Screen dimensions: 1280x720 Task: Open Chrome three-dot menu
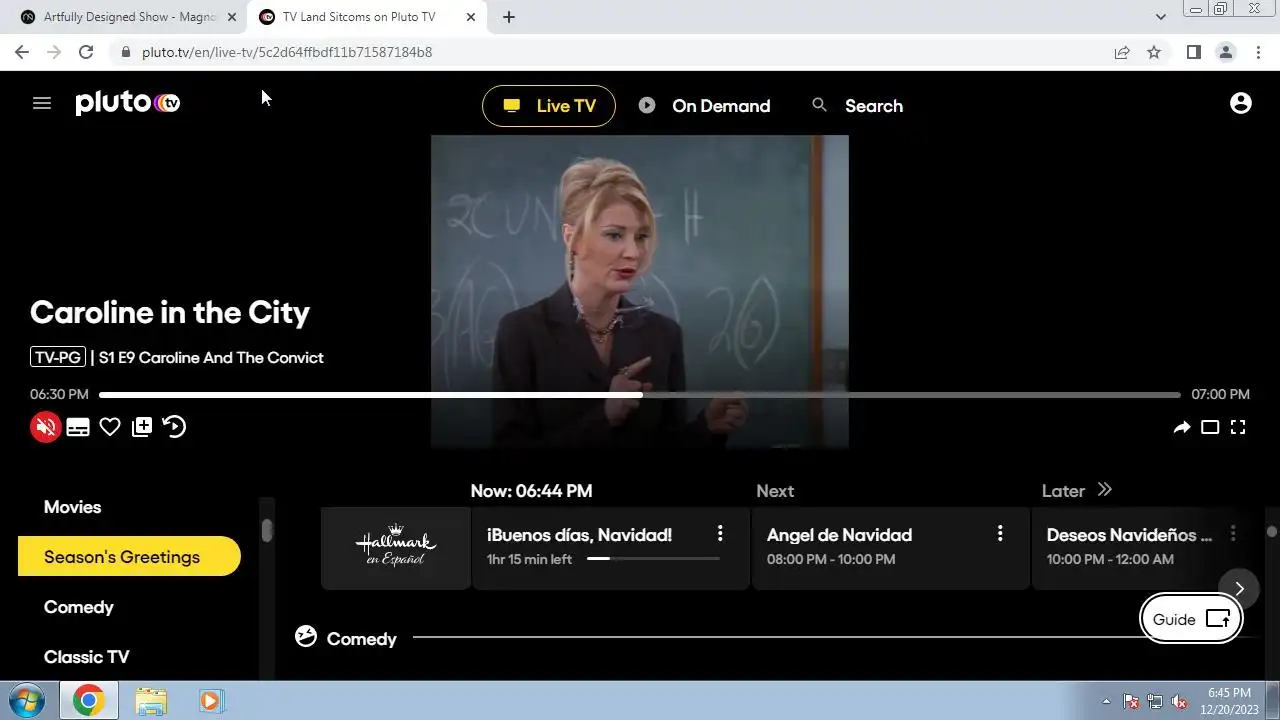tap(1258, 52)
